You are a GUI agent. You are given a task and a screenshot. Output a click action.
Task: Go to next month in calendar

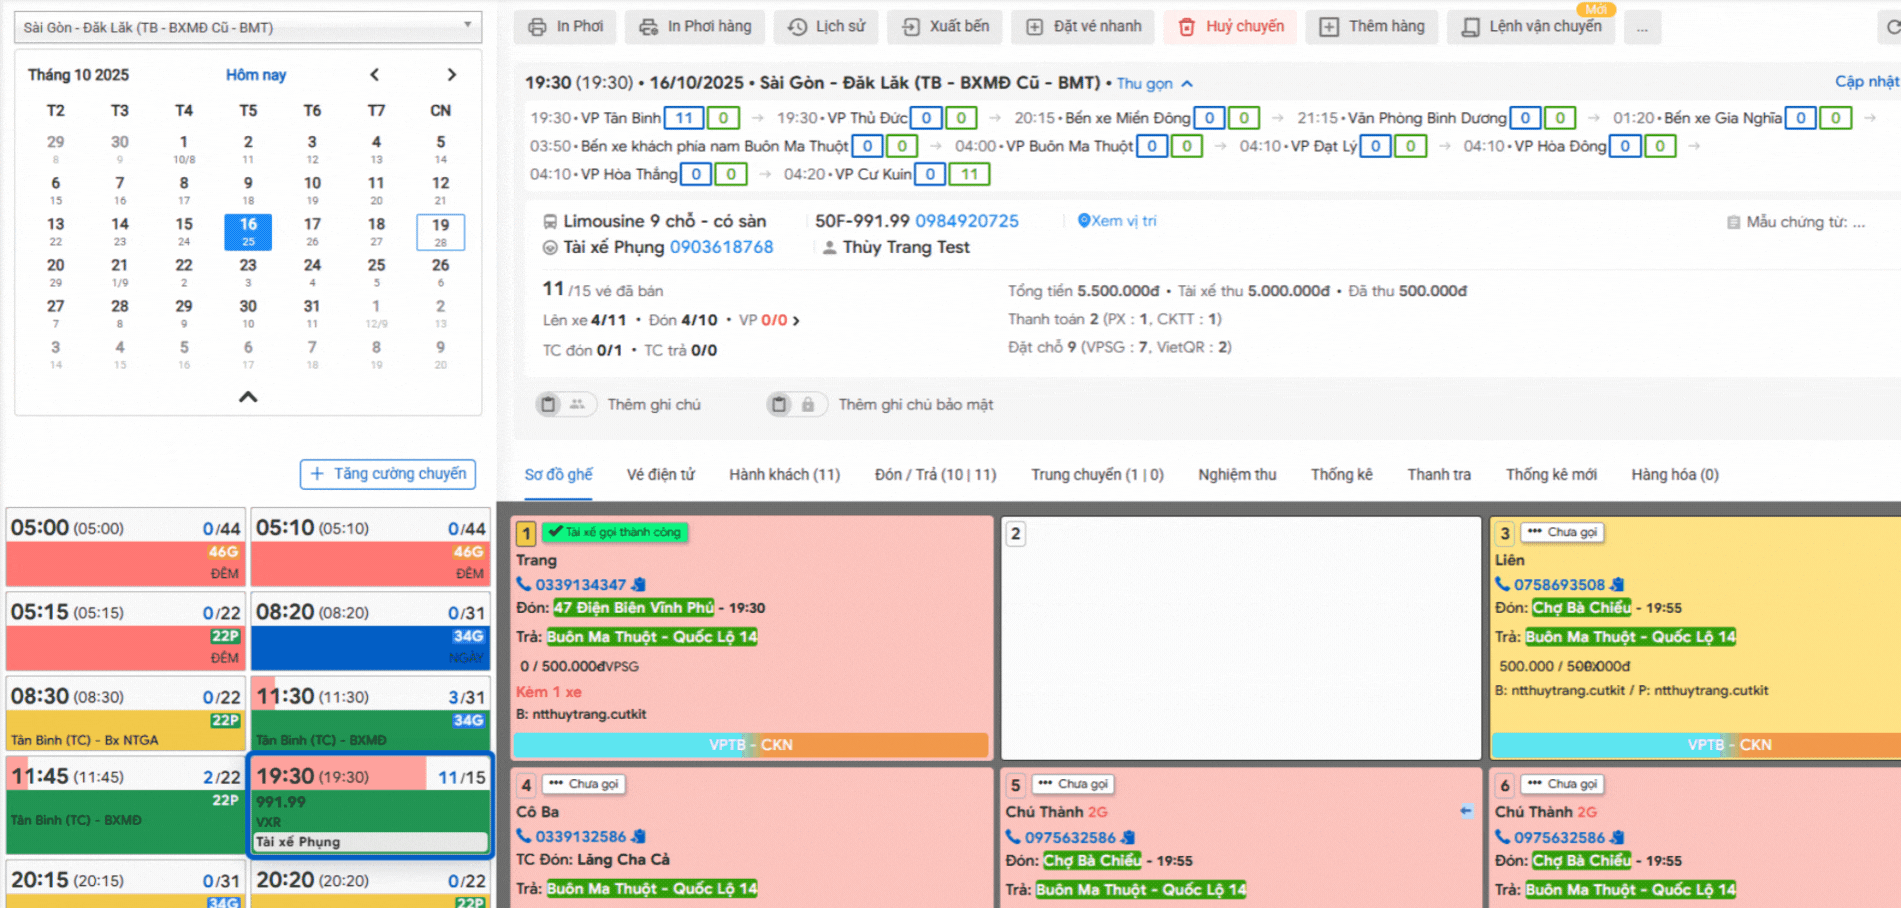(451, 75)
